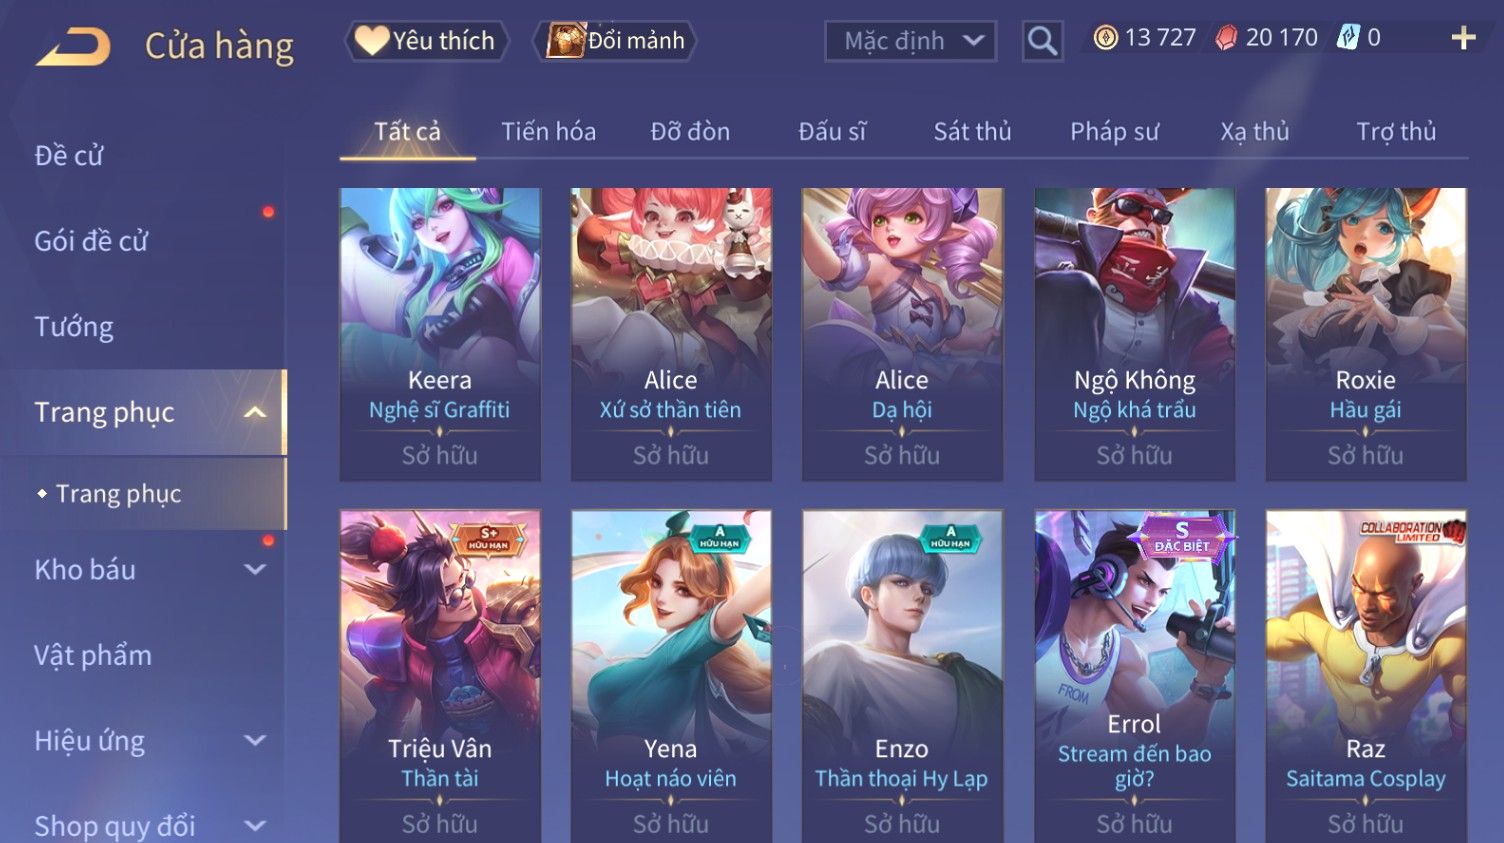Select Raz Saitama Cosplay skin card
Image resolution: width=1504 pixels, height=843 pixels.
(1365, 676)
